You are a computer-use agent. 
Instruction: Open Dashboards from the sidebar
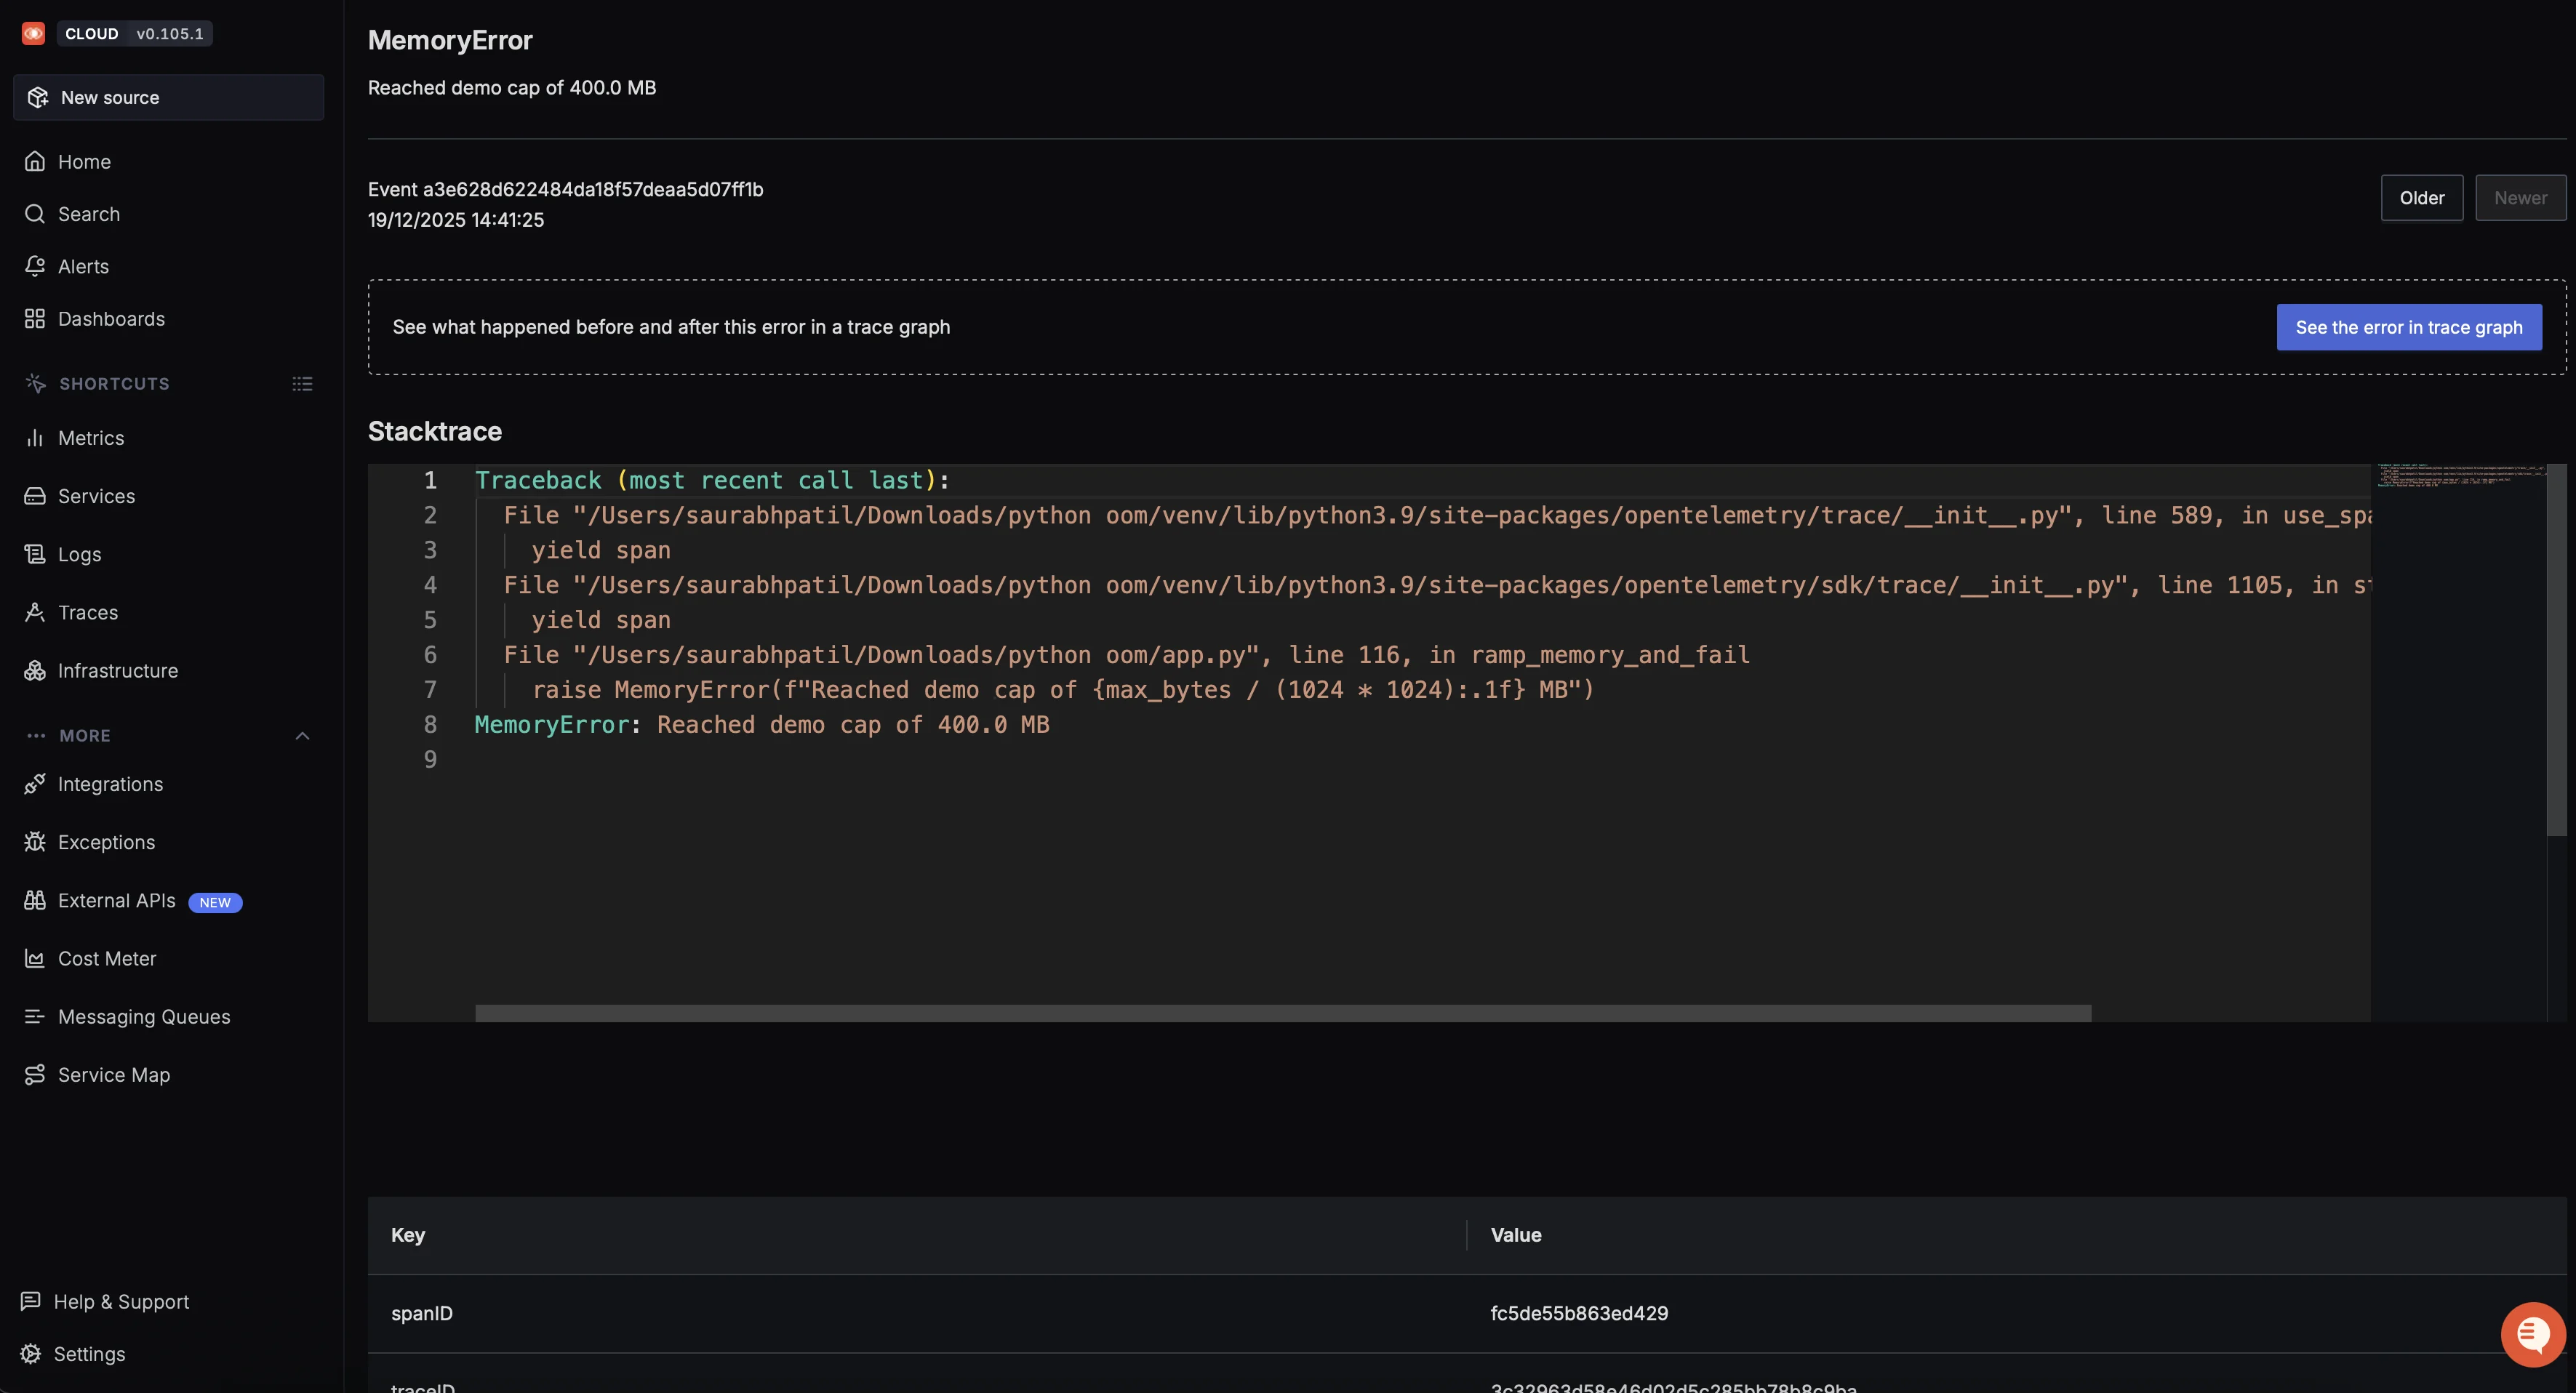point(110,318)
